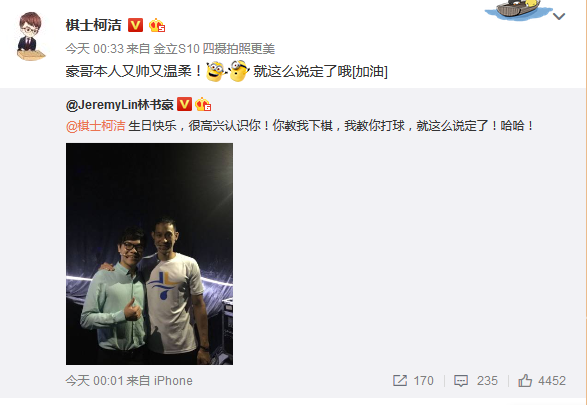Image resolution: width=587 pixels, height=405 pixels.
Task: Click the first minion emoji in the post
Action: pyautogui.click(x=215, y=71)
